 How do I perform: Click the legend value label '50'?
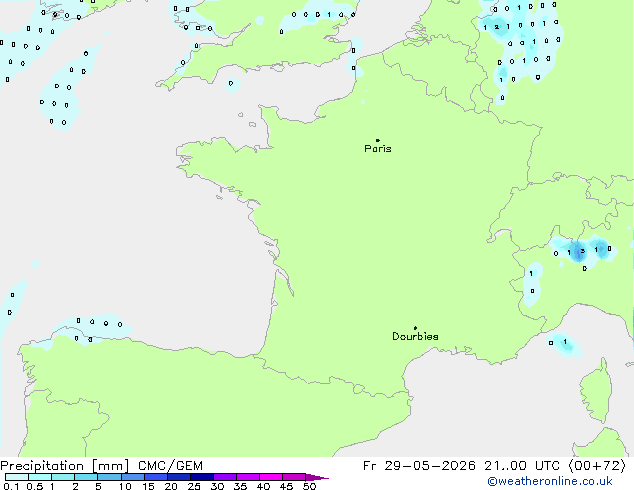[x=309, y=486]
